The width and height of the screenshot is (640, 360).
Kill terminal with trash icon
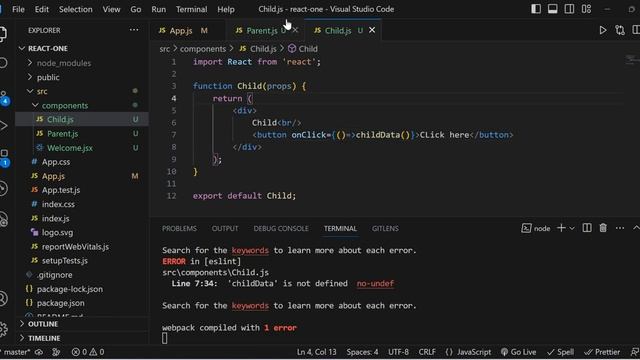(603, 228)
